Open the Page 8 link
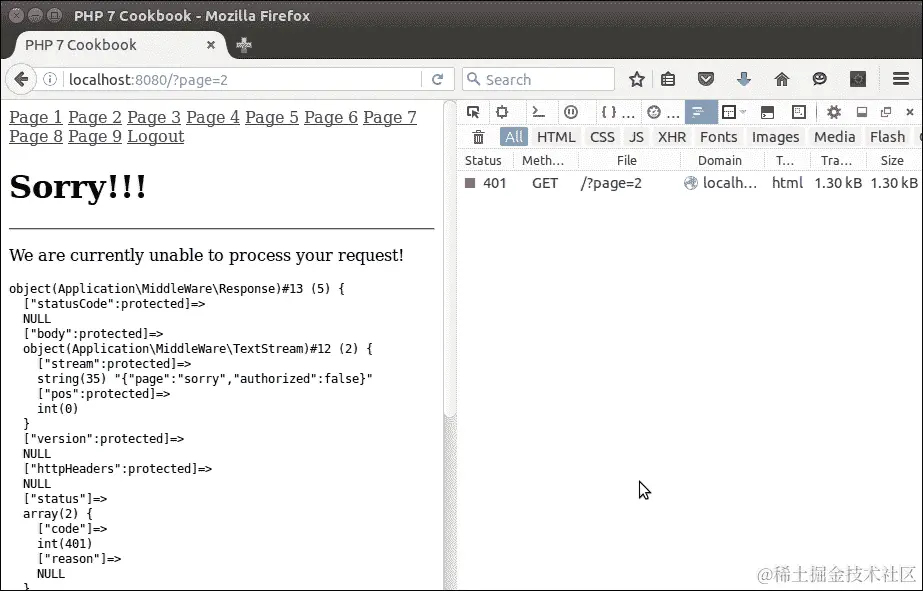 (x=36, y=137)
